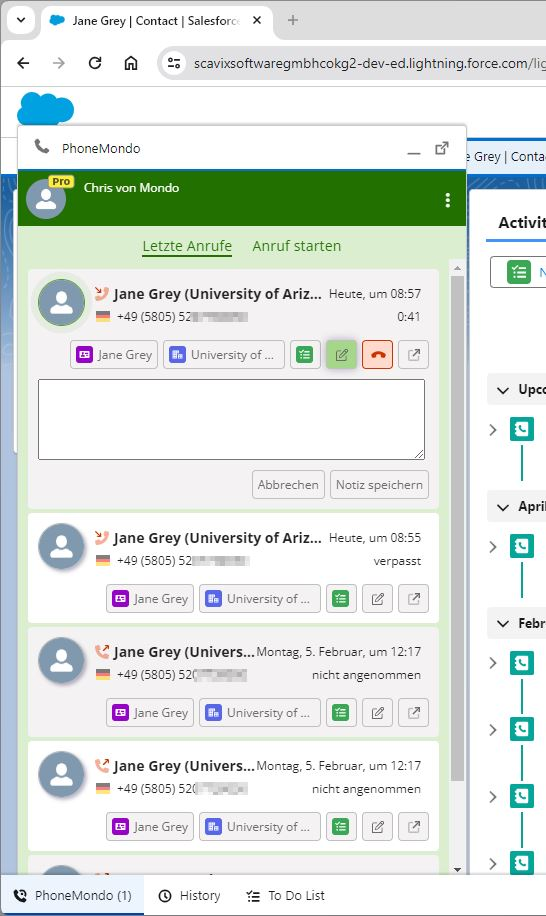Create a task for the missed 08:55 call
This screenshot has width=546, height=916.
341,599
